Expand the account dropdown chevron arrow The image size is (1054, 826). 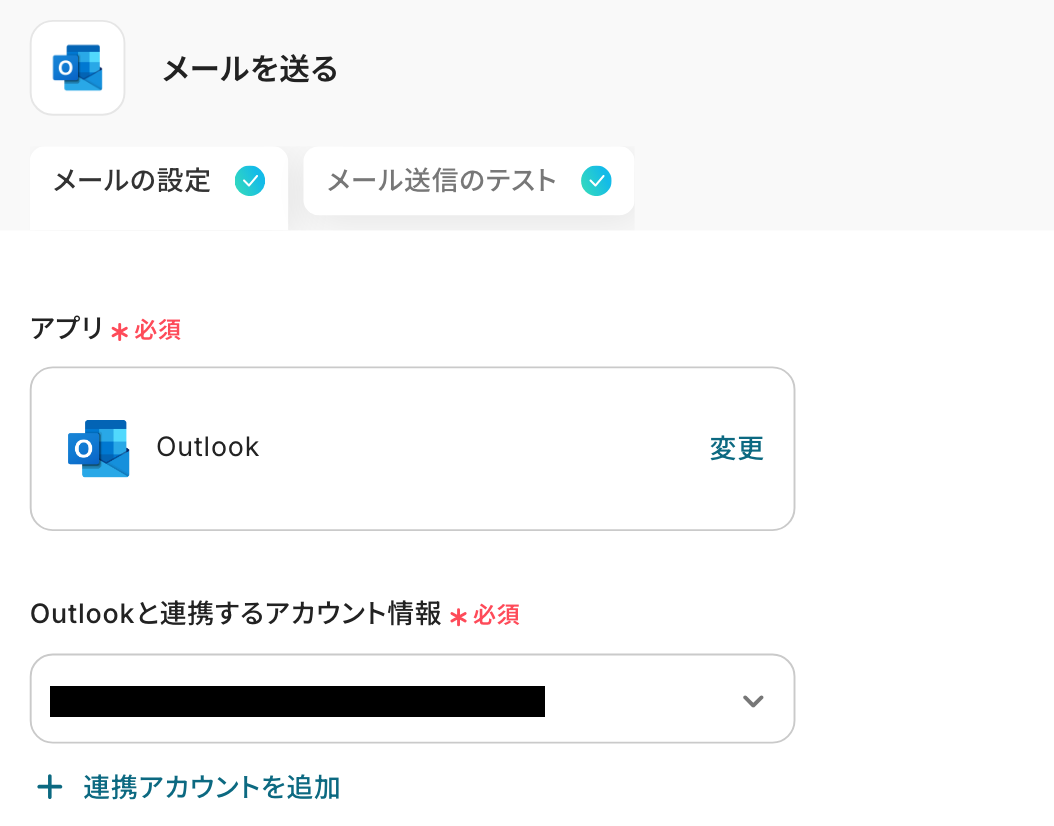coord(753,701)
